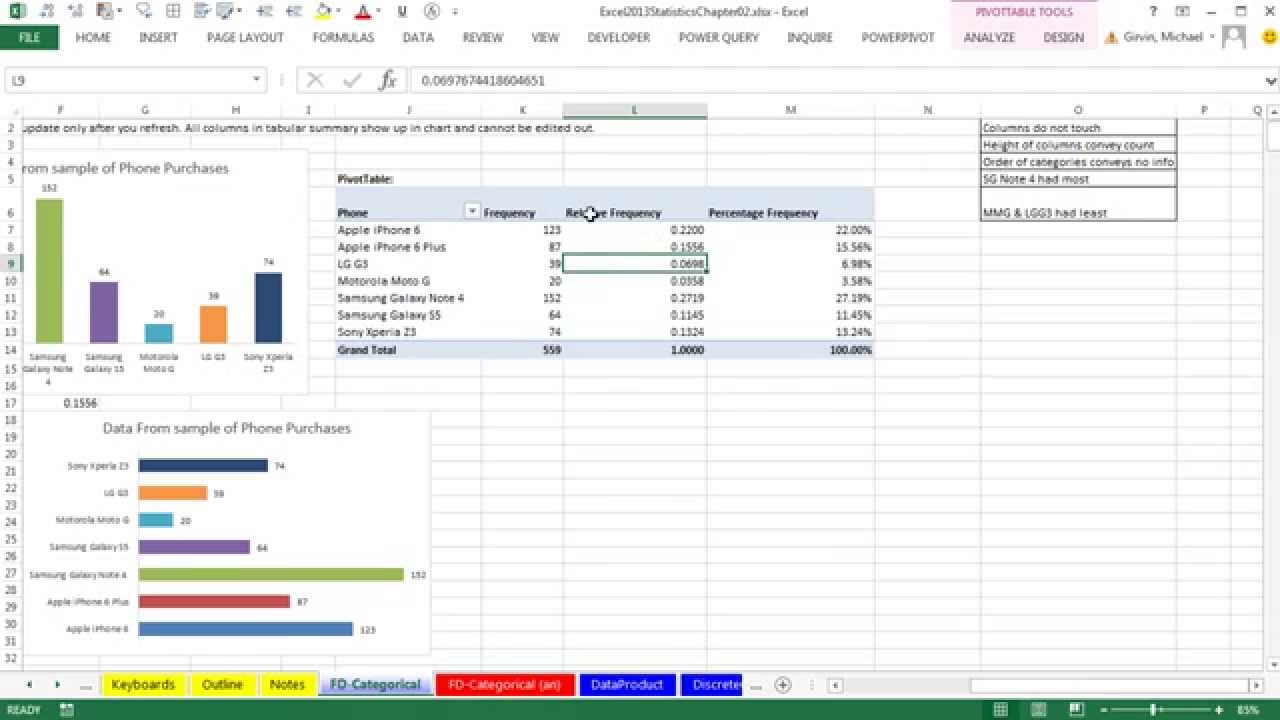Open account dropdown next to Girvin, Michael
1280x720 pixels.
(x=1212, y=37)
